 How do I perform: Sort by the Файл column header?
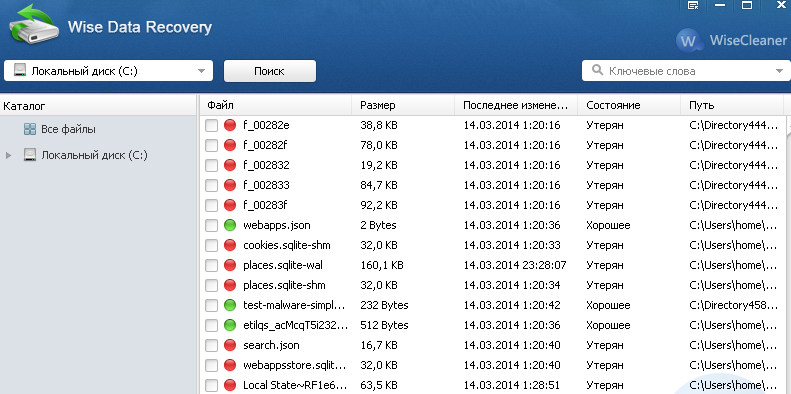(x=276, y=105)
